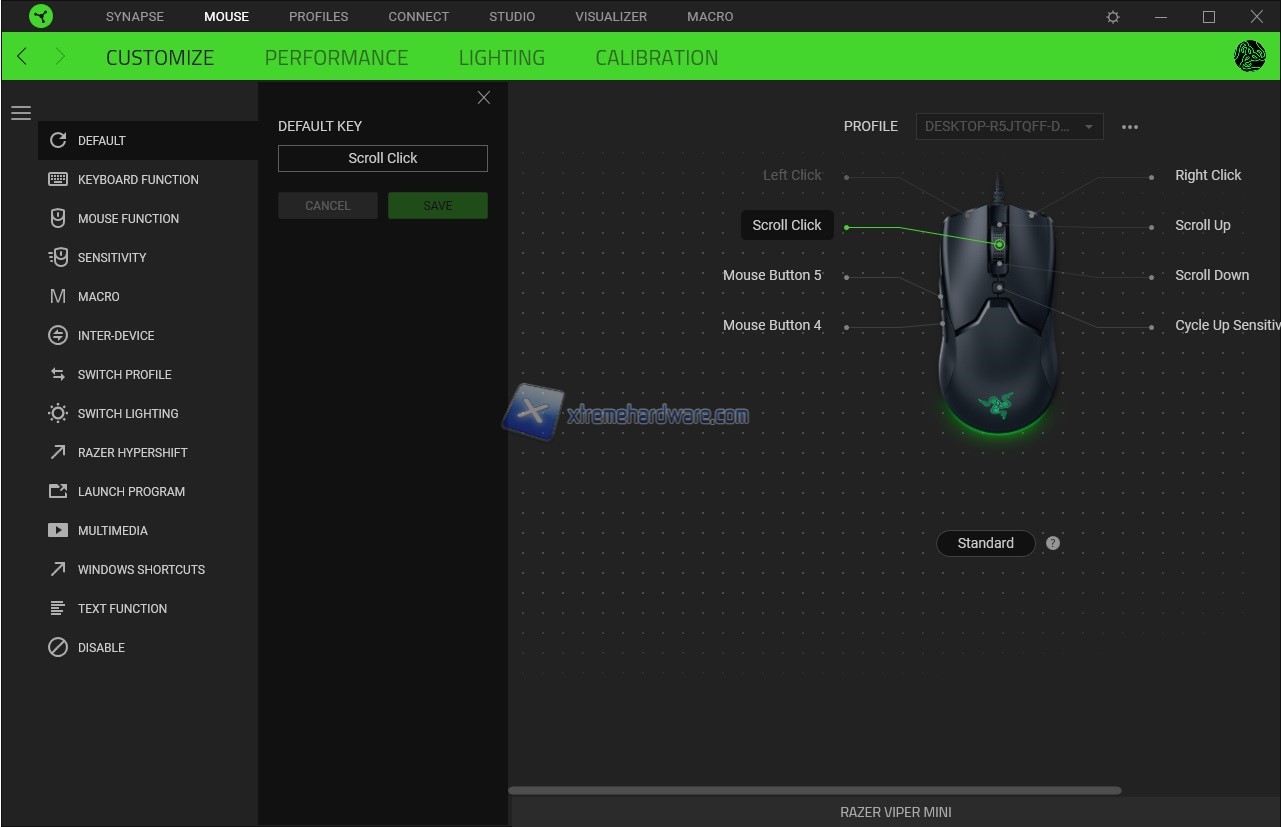
Task: Click the Disable function icon
Action: pyautogui.click(x=58, y=647)
